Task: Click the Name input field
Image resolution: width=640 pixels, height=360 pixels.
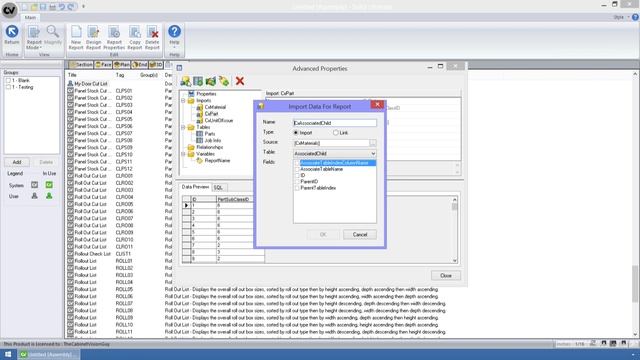Action: point(335,123)
